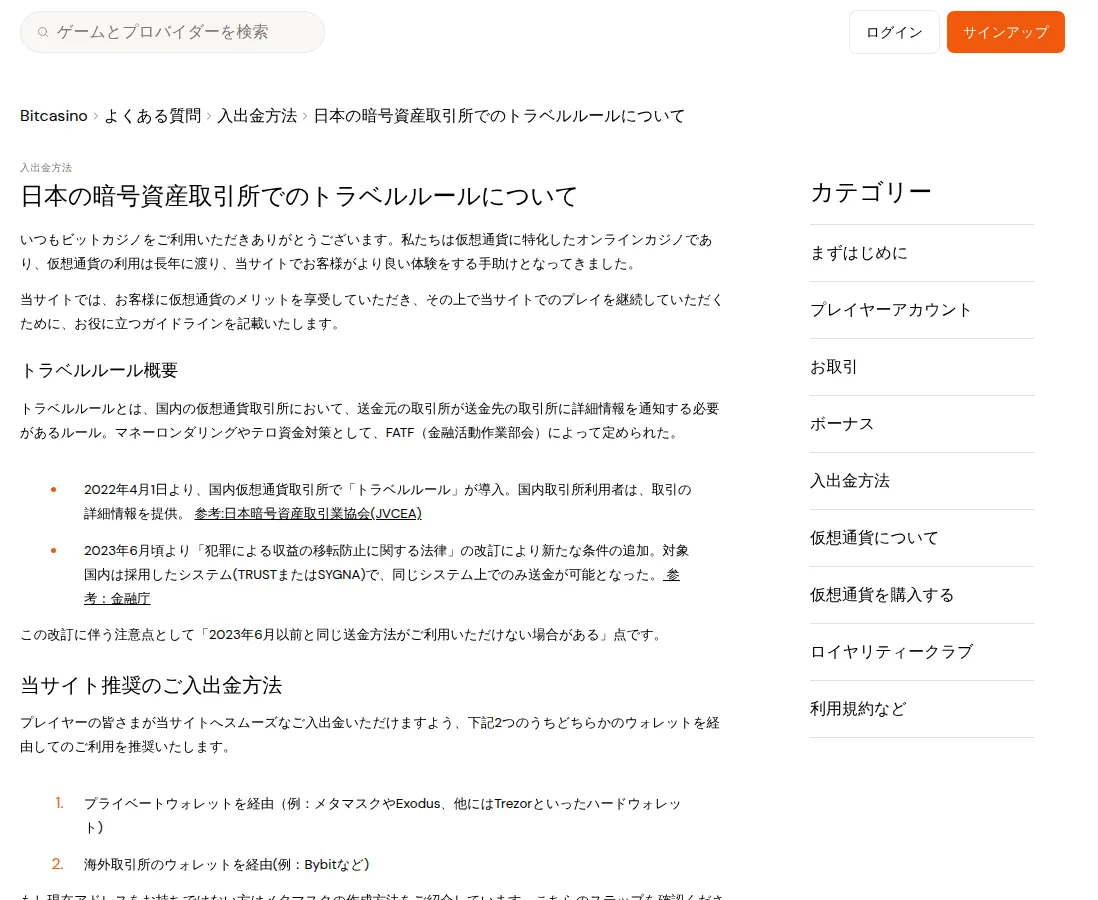Open the 参考:日本暗号資産取引業協会(JVCEA) link
The height and width of the screenshot is (900, 1098).
coord(308,513)
